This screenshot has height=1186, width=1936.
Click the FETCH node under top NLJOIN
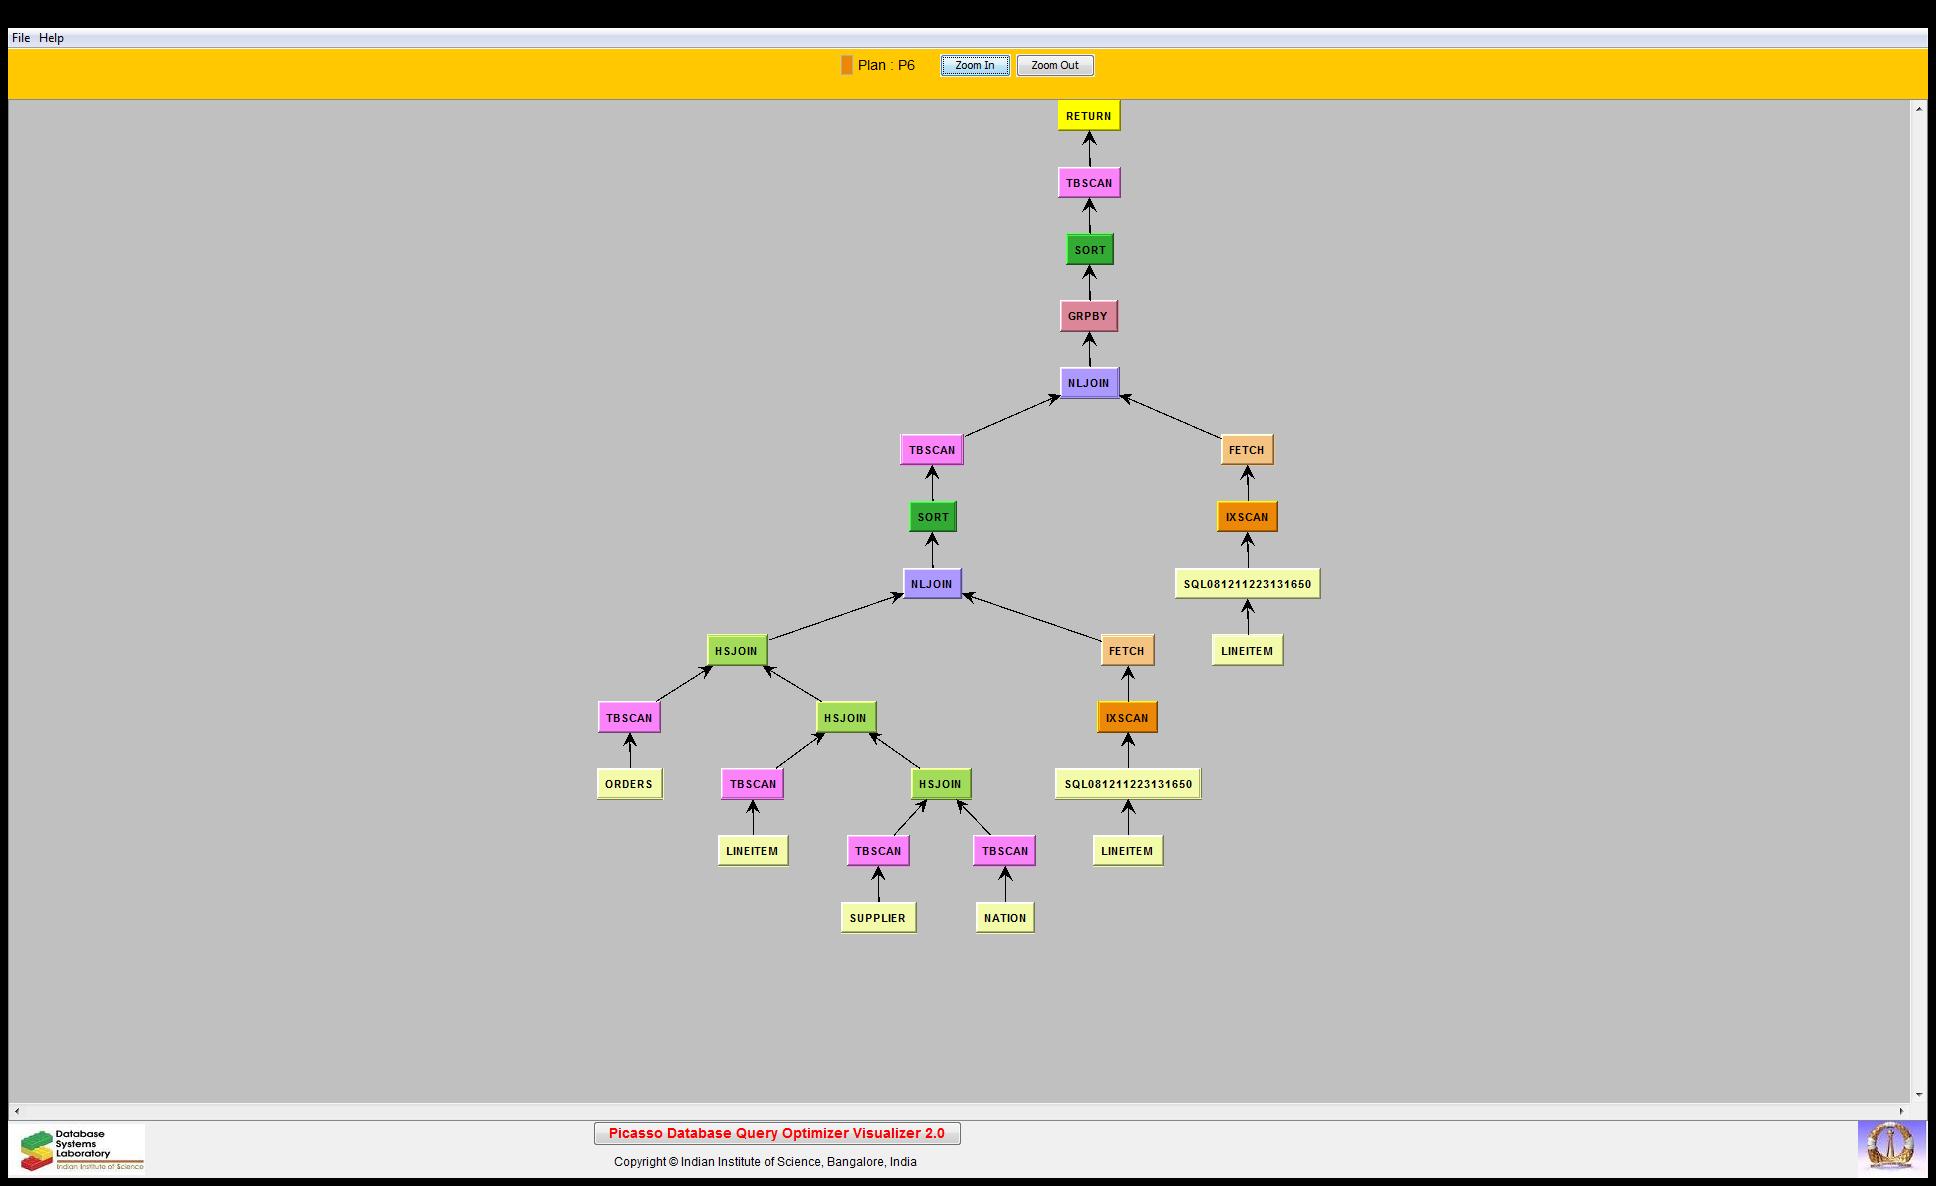point(1246,450)
